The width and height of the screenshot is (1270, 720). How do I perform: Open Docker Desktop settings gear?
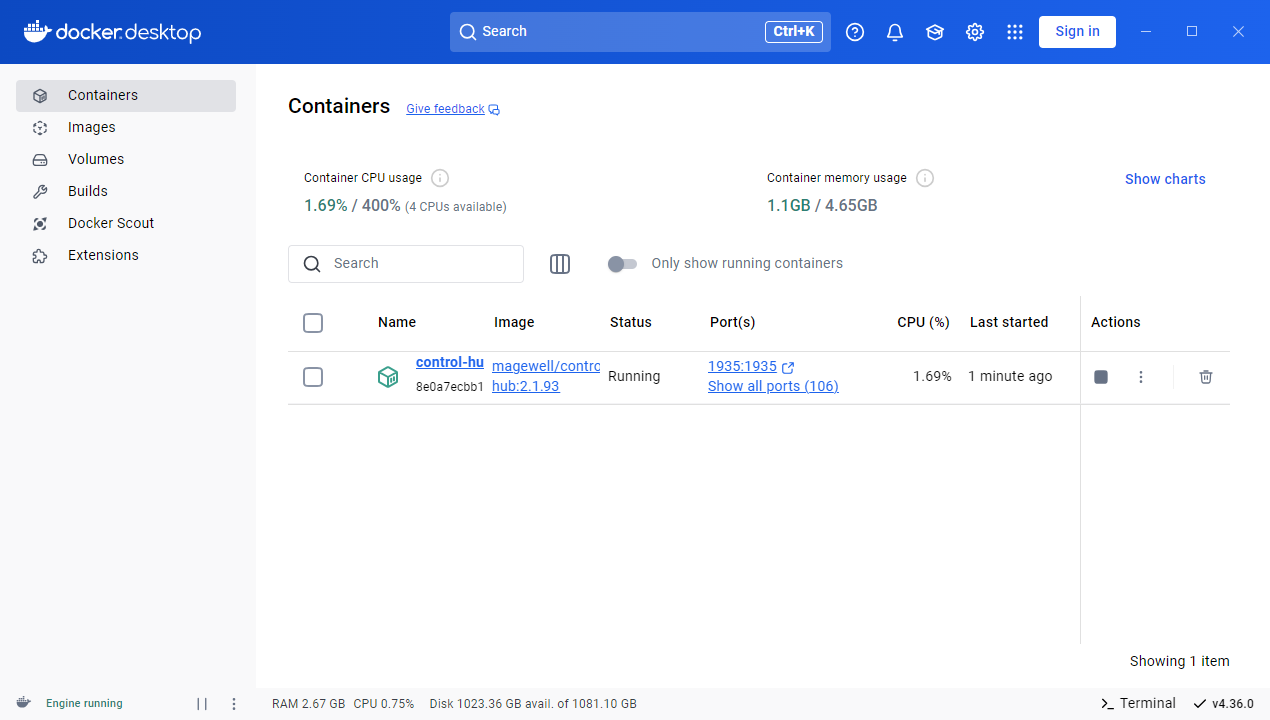[975, 32]
